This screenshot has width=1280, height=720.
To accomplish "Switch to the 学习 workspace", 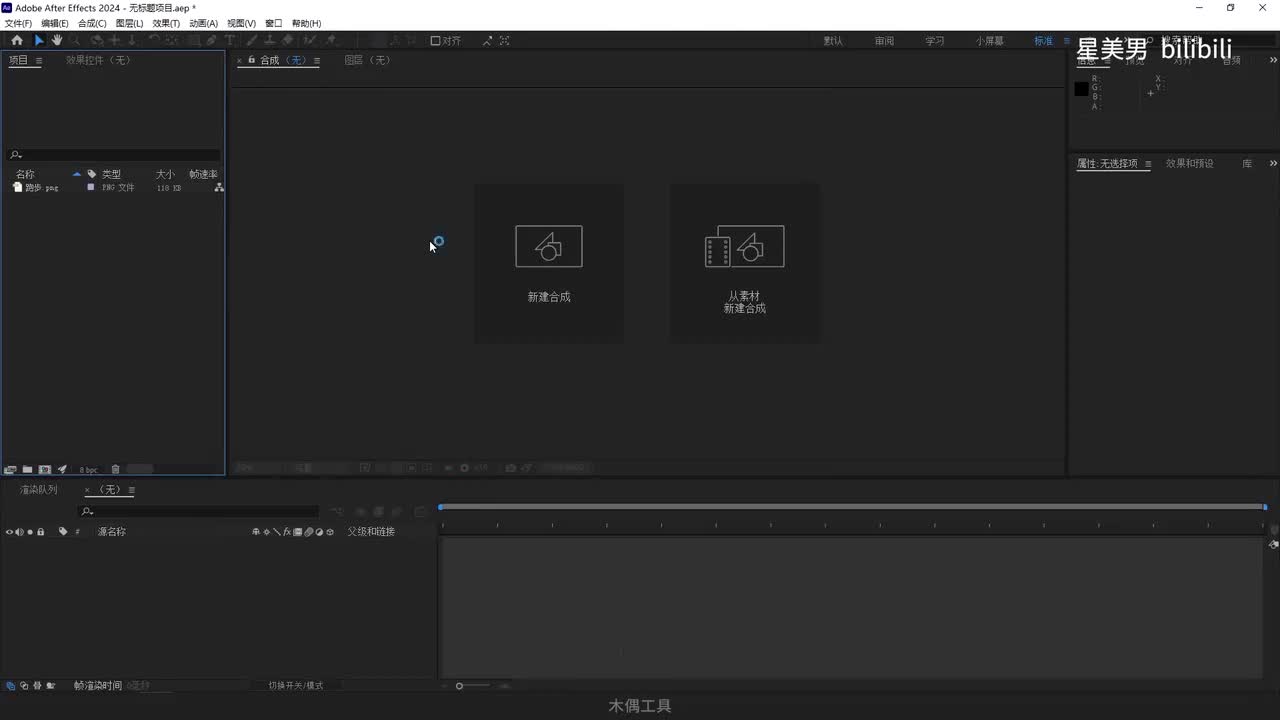I will [935, 41].
